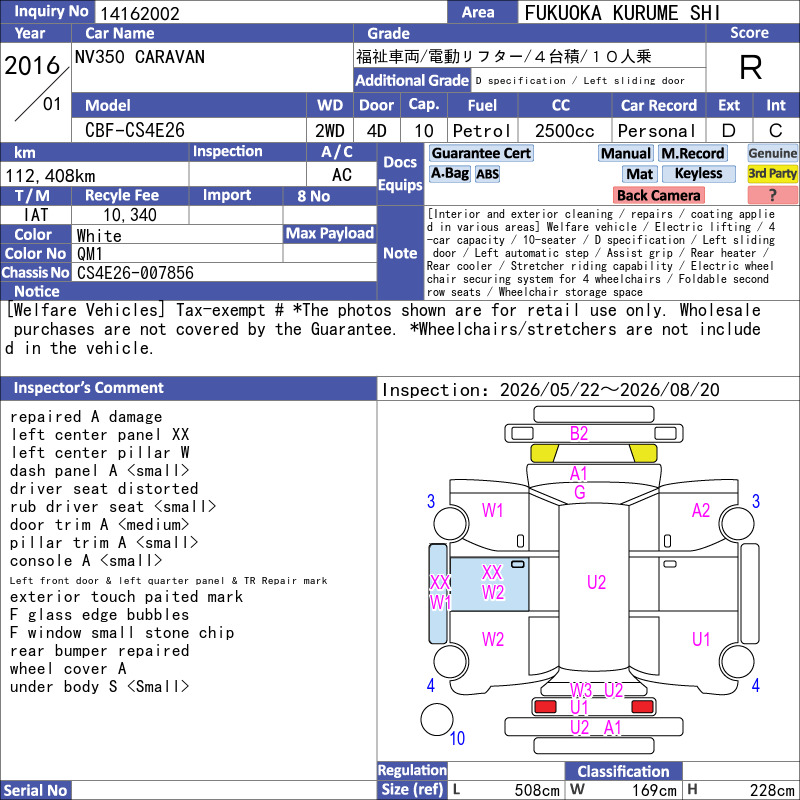
Task: Click the U2 mark on the roof center
Action: 596,582
